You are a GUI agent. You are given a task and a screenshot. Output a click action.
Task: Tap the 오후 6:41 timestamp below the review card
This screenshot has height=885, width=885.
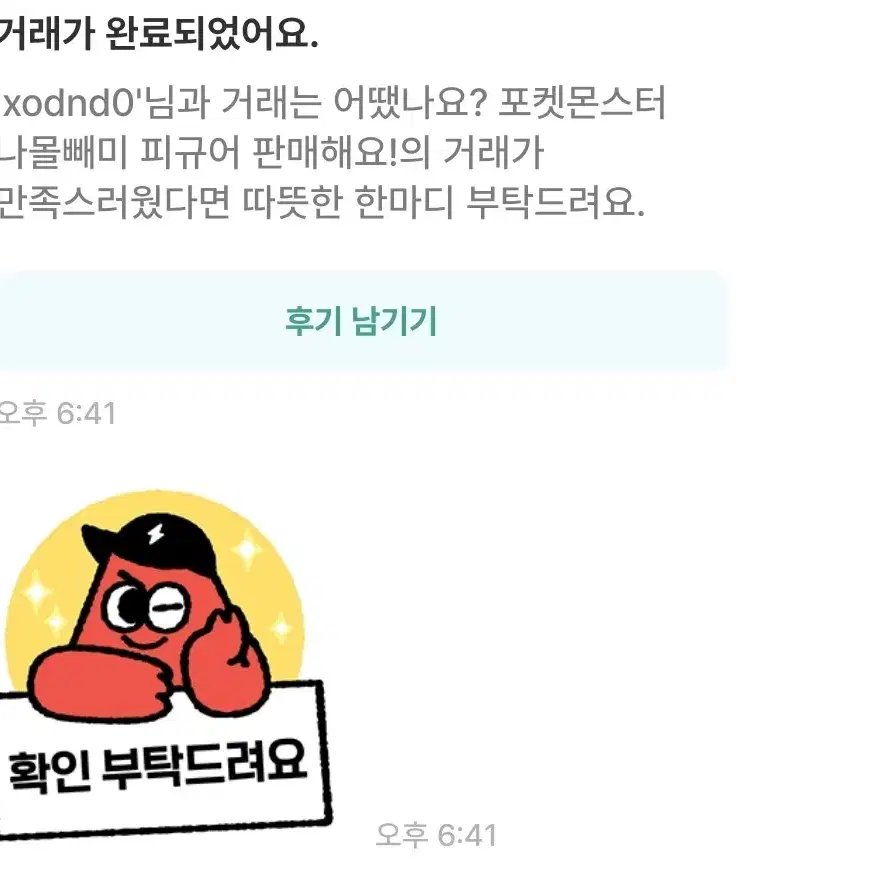(58, 413)
